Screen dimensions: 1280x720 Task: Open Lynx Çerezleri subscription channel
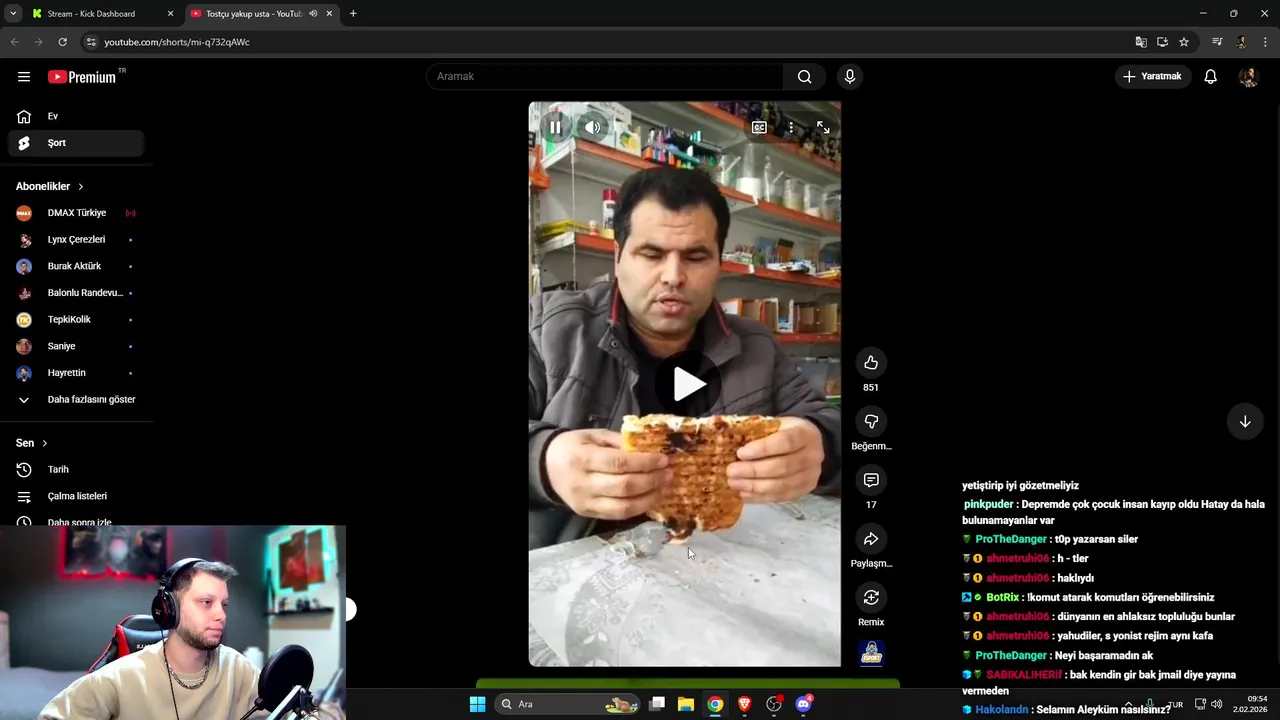tap(76, 240)
